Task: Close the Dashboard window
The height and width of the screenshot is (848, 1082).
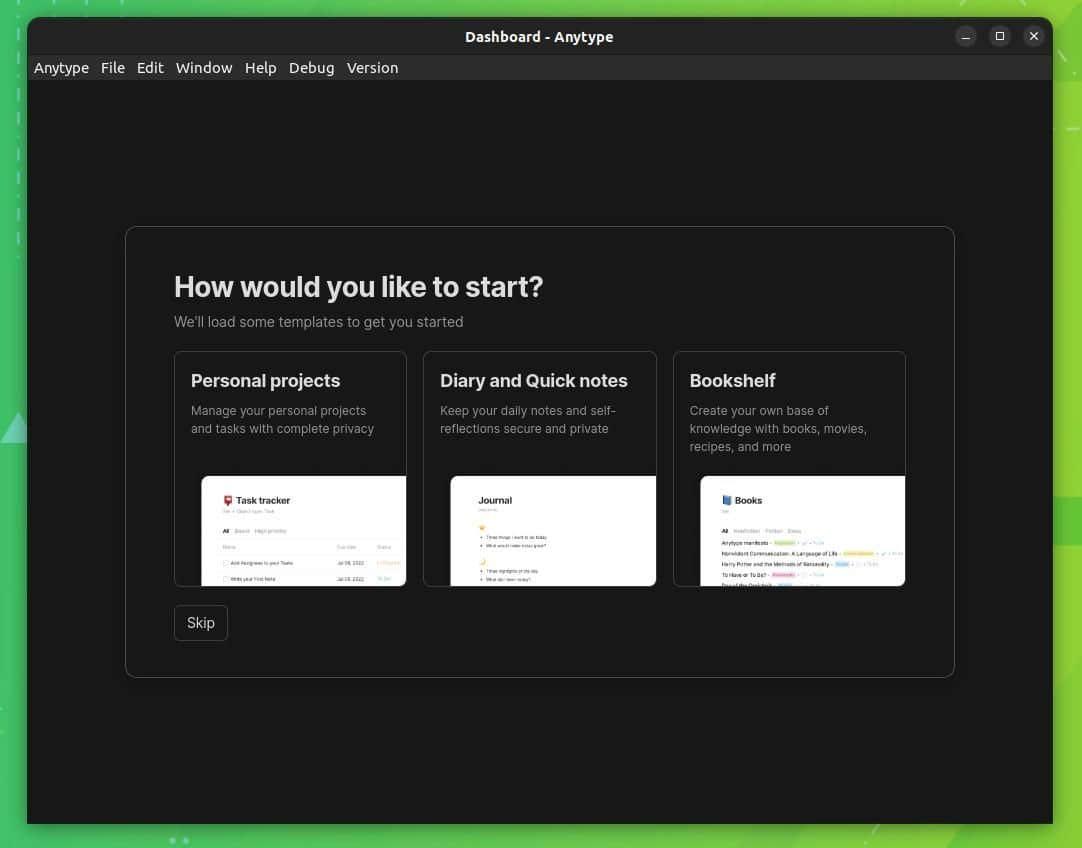Action: (1034, 36)
